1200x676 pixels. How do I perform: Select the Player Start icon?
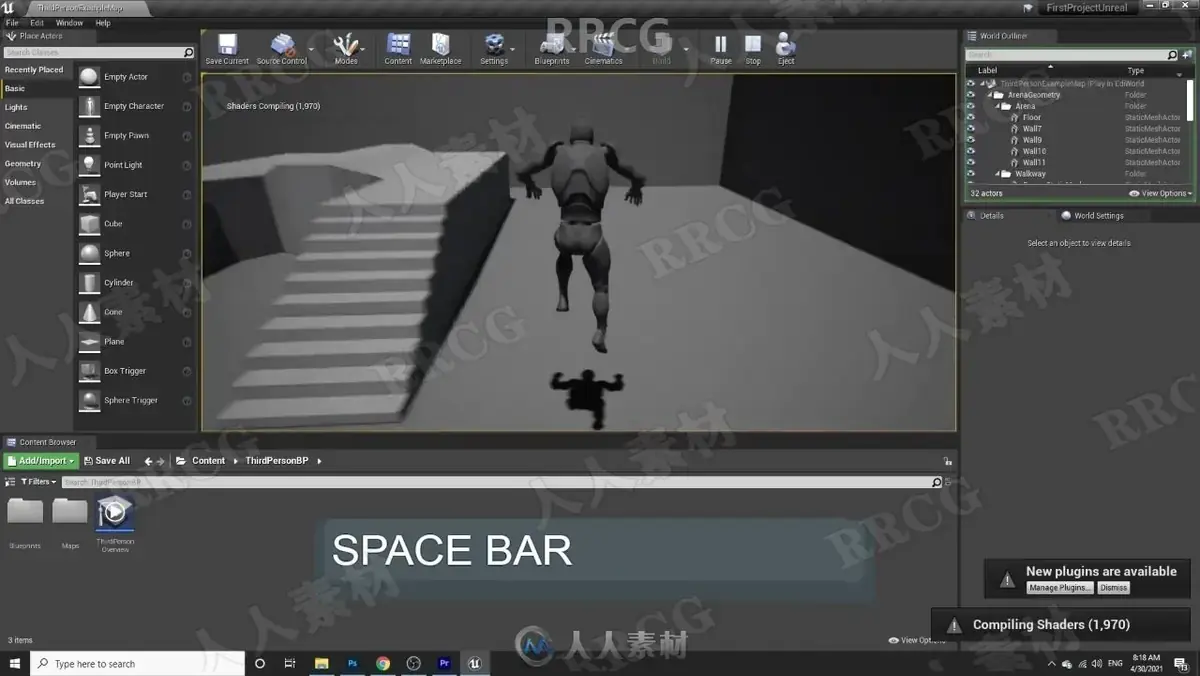(90, 194)
